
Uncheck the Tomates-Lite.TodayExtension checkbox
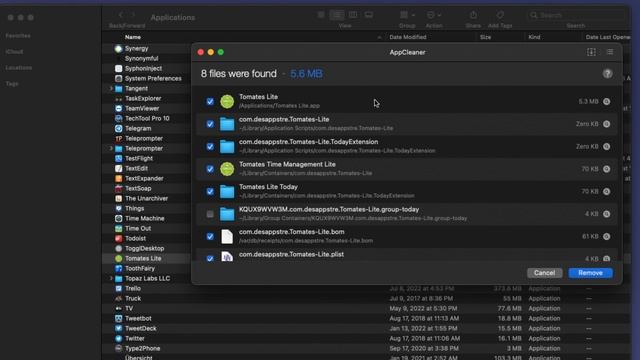(x=210, y=147)
